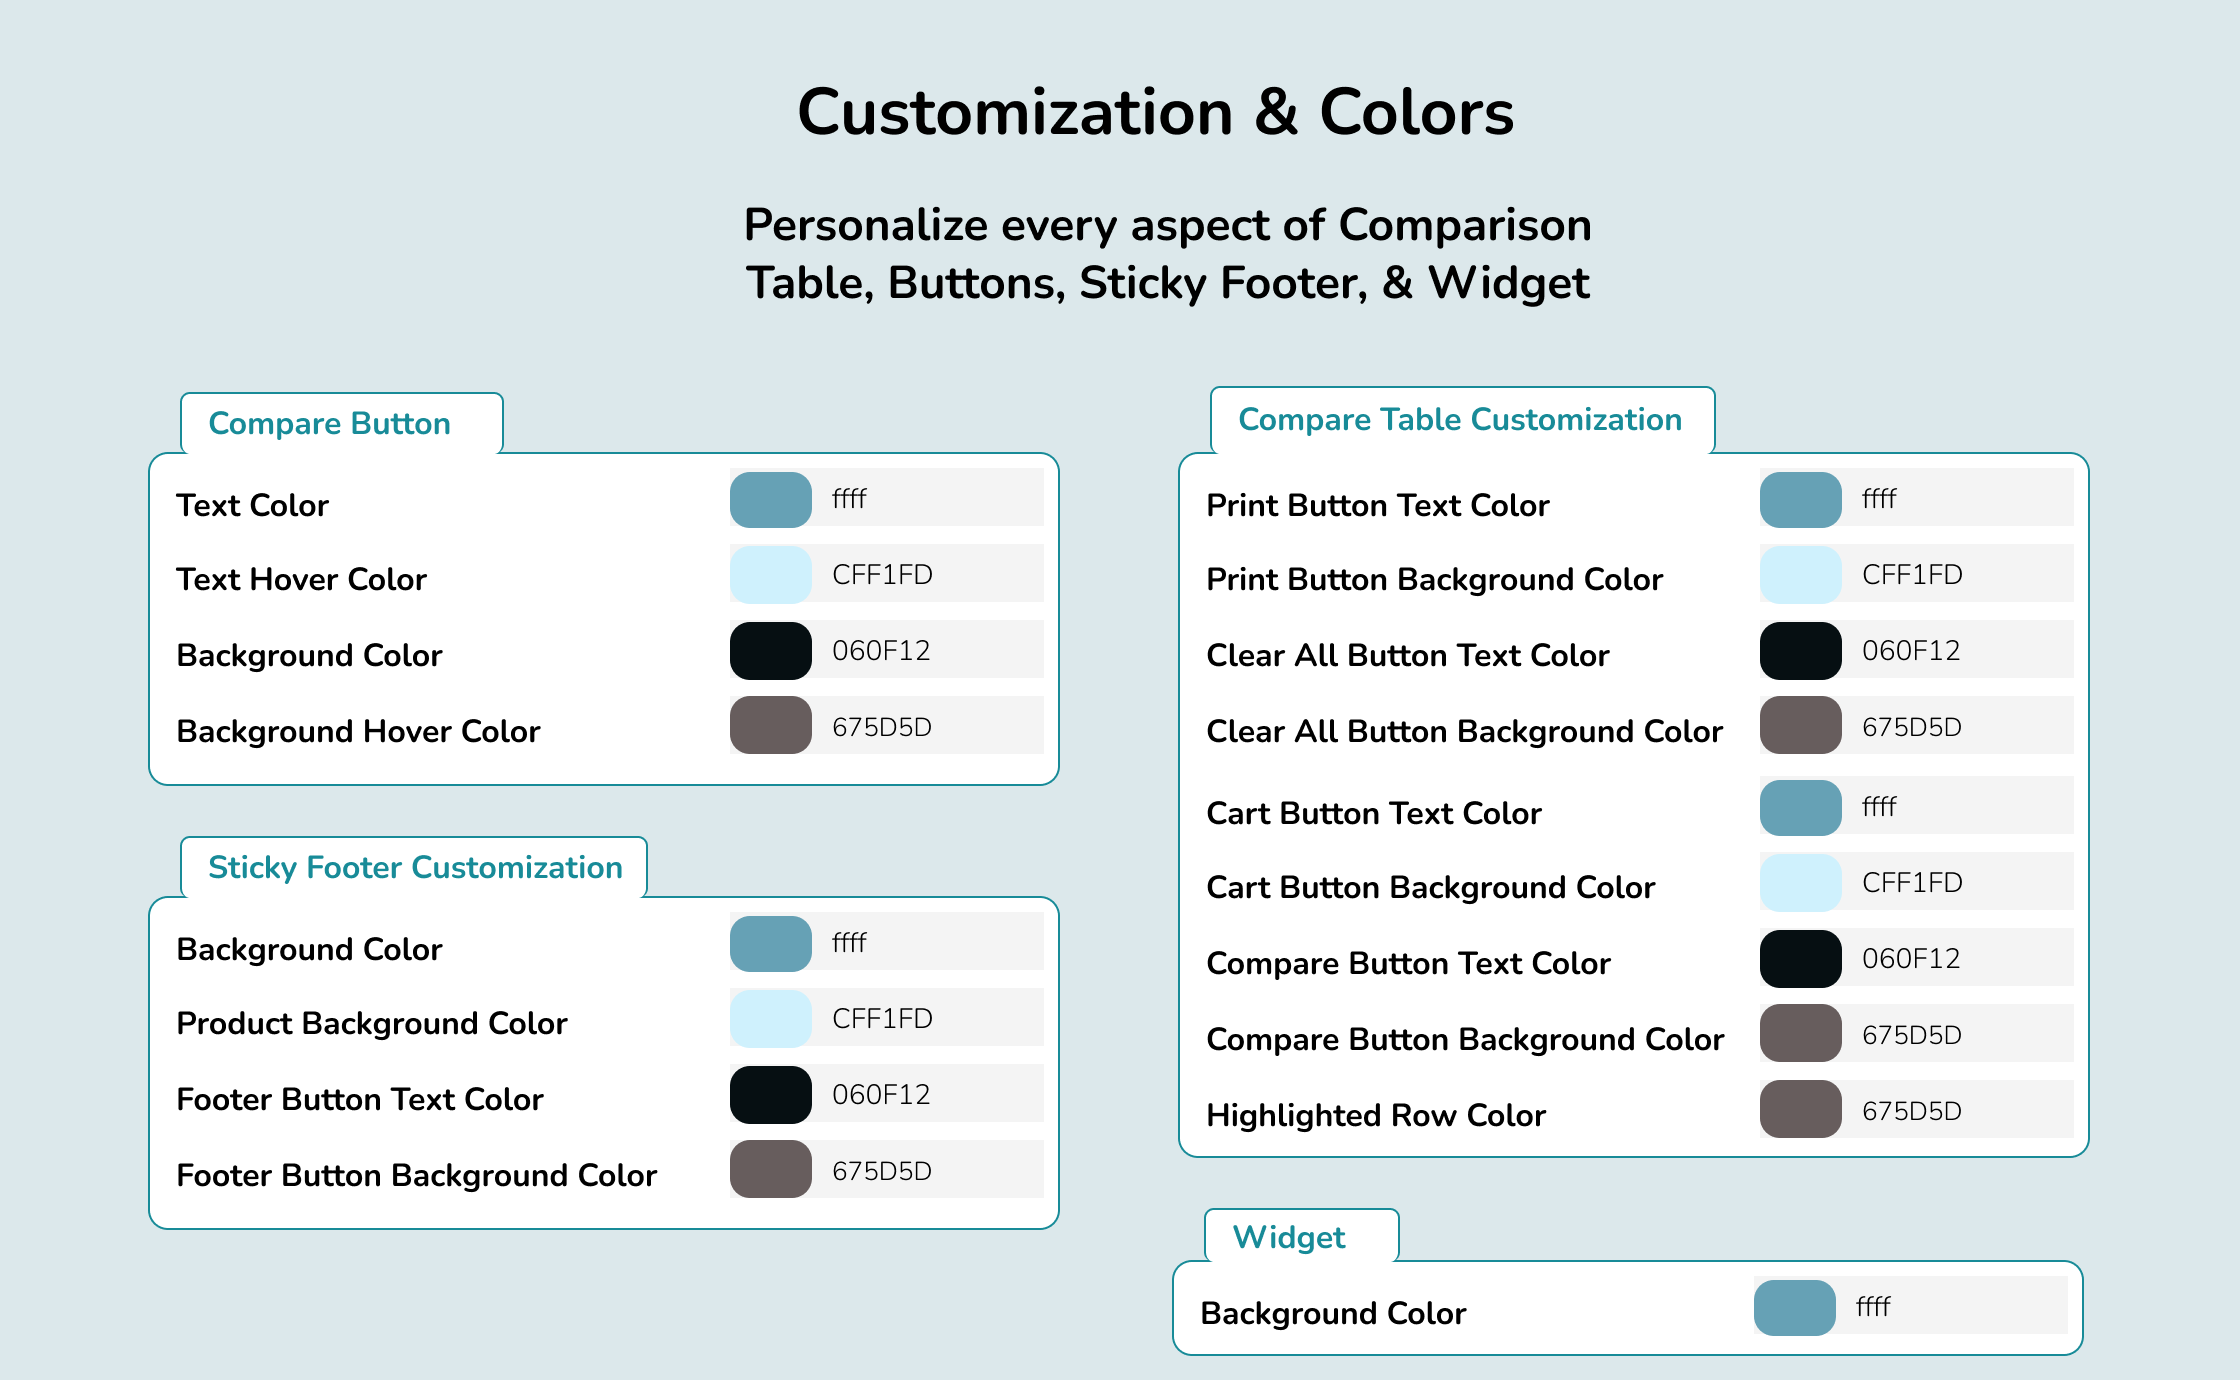Open the Highlighted Row Color swatch
Screen dimensions: 2240x1380
[x=1800, y=1111]
